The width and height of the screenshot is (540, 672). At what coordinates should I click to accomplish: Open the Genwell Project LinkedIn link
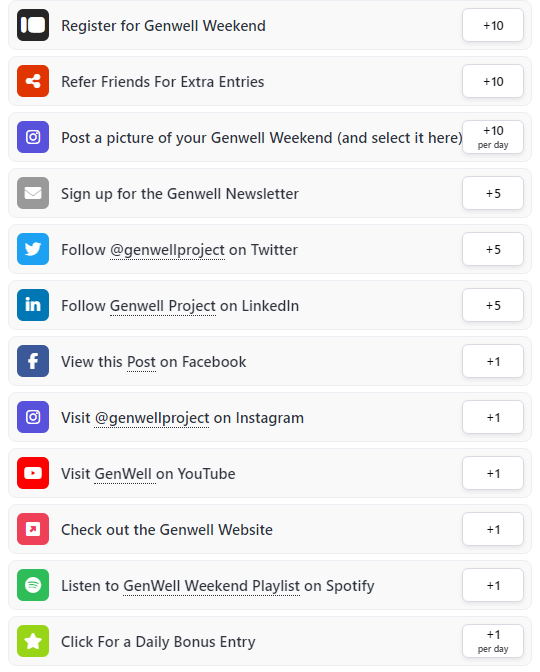pyautogui.click(x=163, y=306)
